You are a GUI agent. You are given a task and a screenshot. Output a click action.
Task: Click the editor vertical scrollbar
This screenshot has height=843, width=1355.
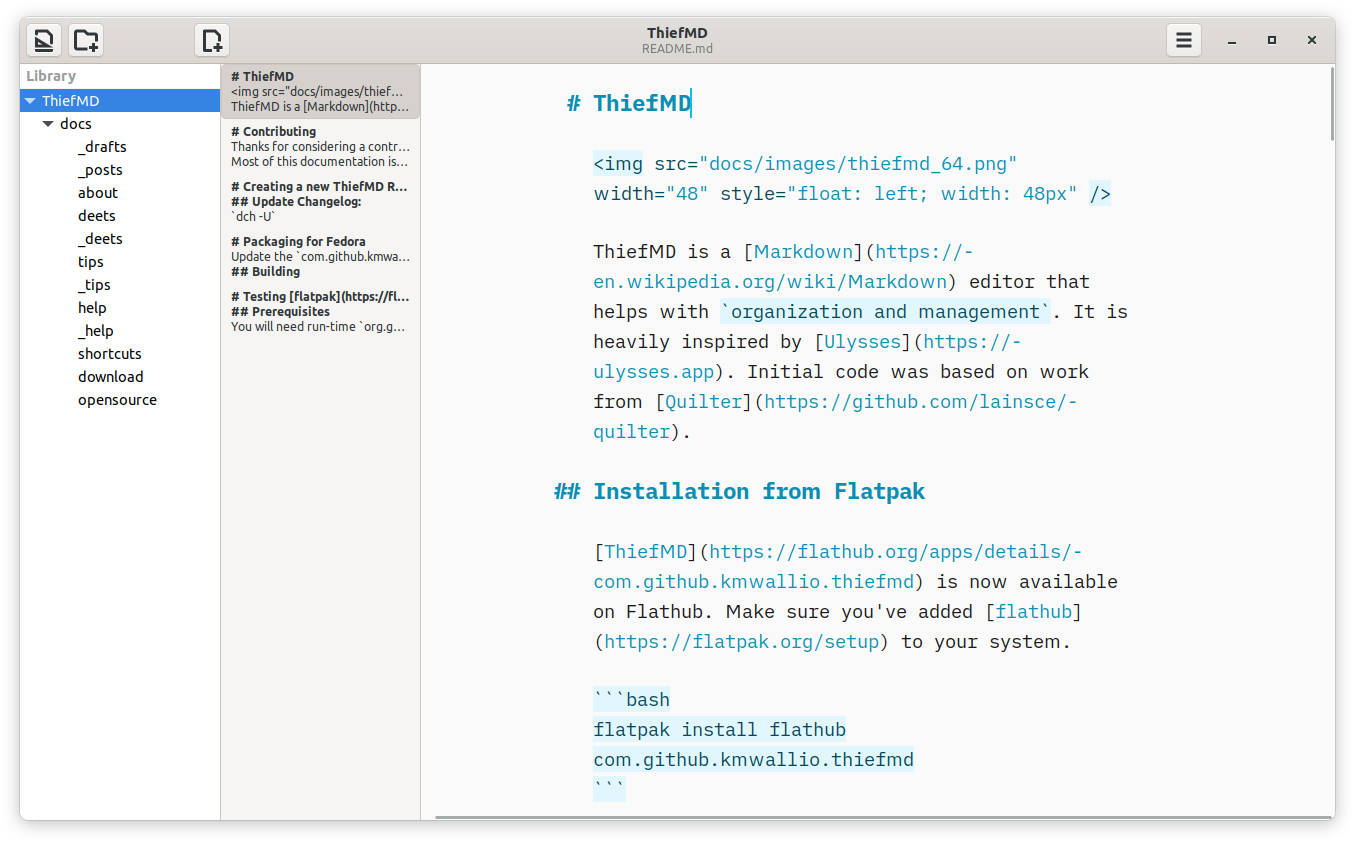pyautogui.click(x=1331, y=104)
